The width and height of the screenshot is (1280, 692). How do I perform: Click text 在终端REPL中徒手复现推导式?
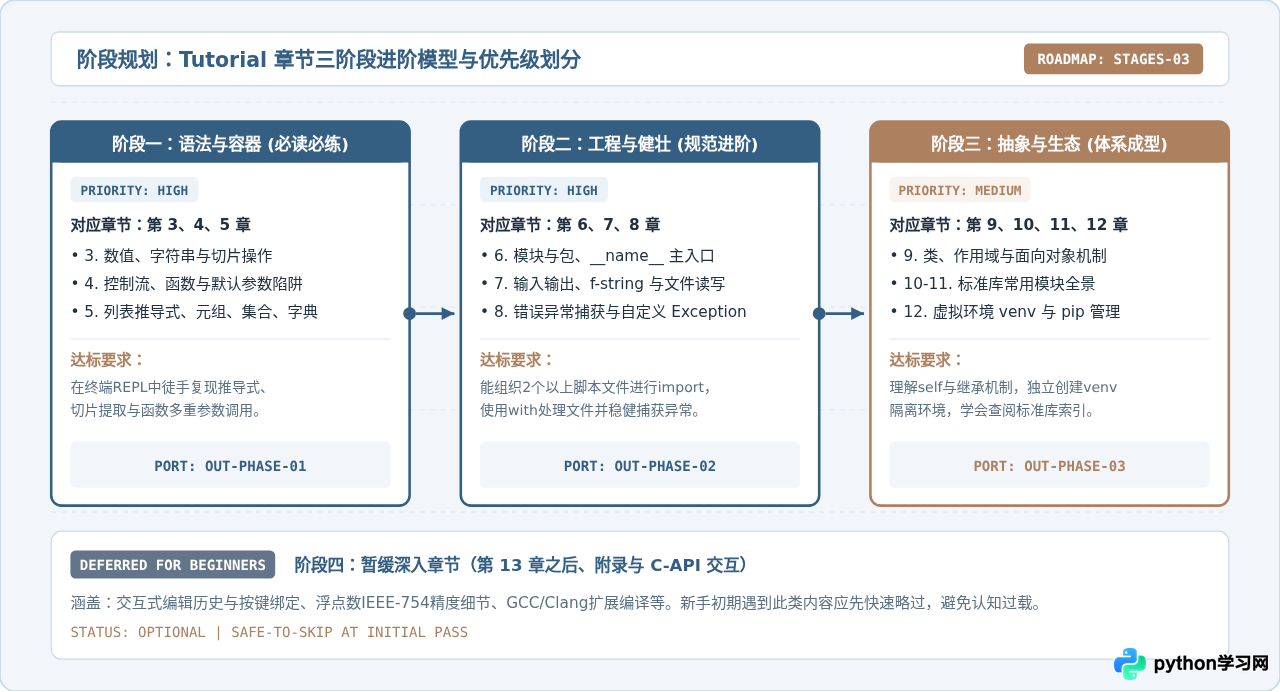click(x=171, y=388)
